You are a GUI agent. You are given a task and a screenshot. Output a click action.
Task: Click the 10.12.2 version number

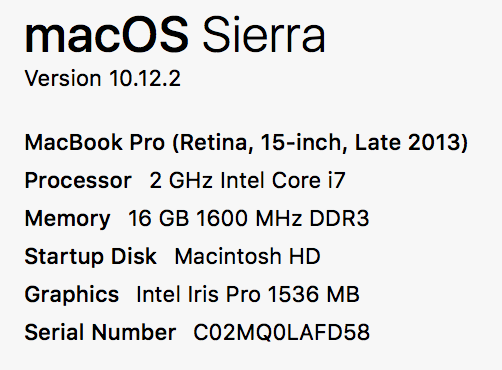point(145,79)
